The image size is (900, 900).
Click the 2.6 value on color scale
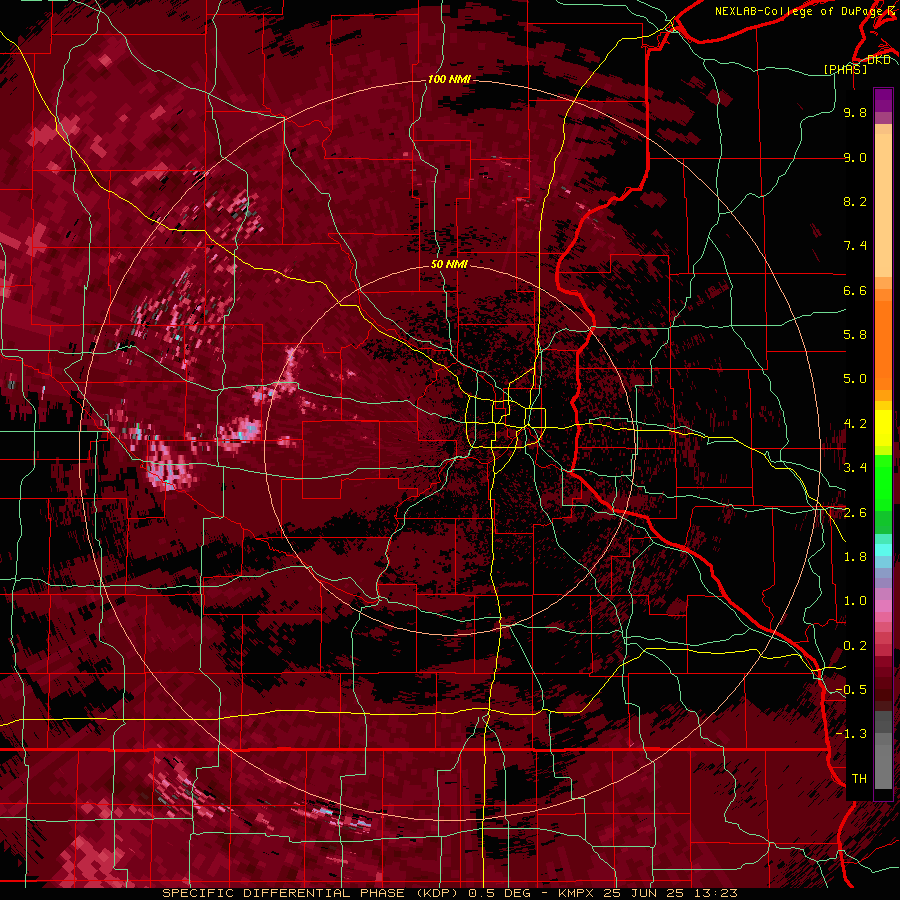click(x=855, y=513)
